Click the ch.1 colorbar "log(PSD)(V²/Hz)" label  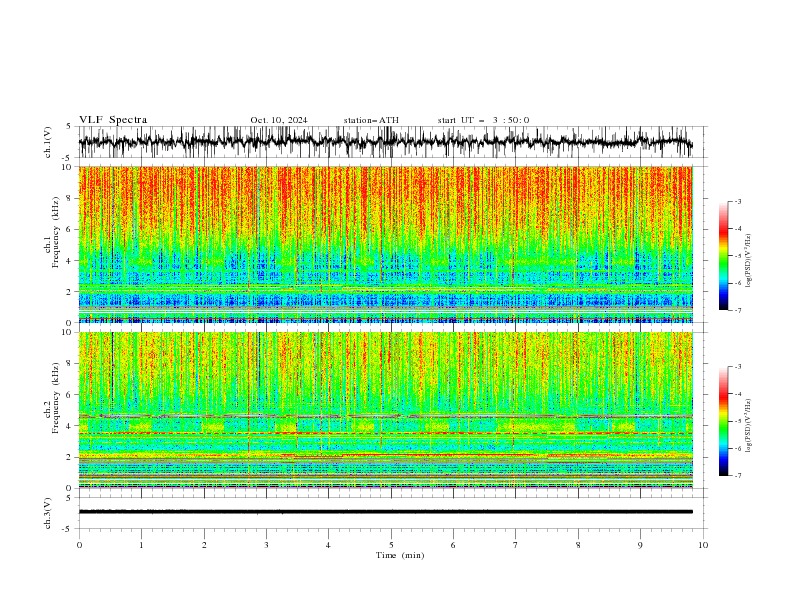[x=749, y=261]
